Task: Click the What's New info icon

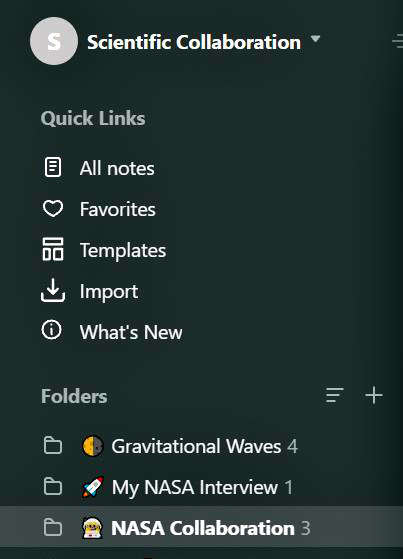Action: 52,330
